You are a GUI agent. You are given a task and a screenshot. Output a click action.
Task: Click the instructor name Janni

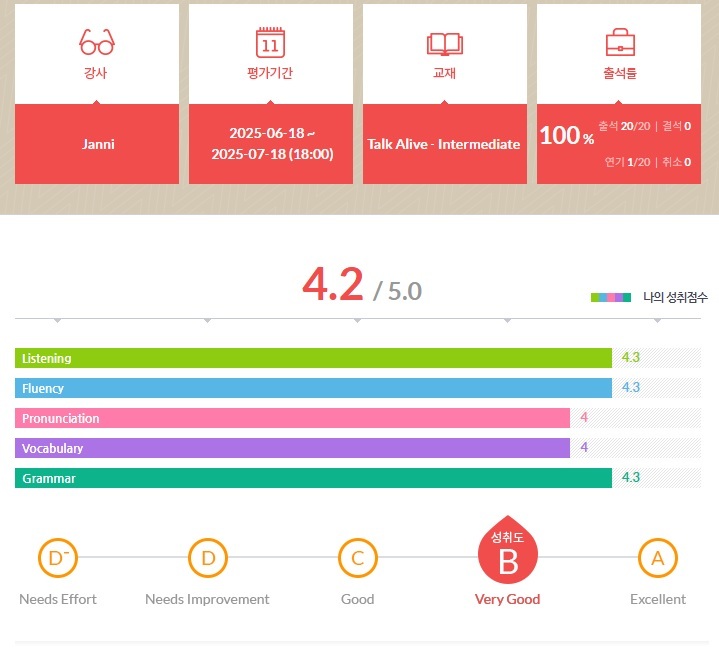[x=98, y=144]
